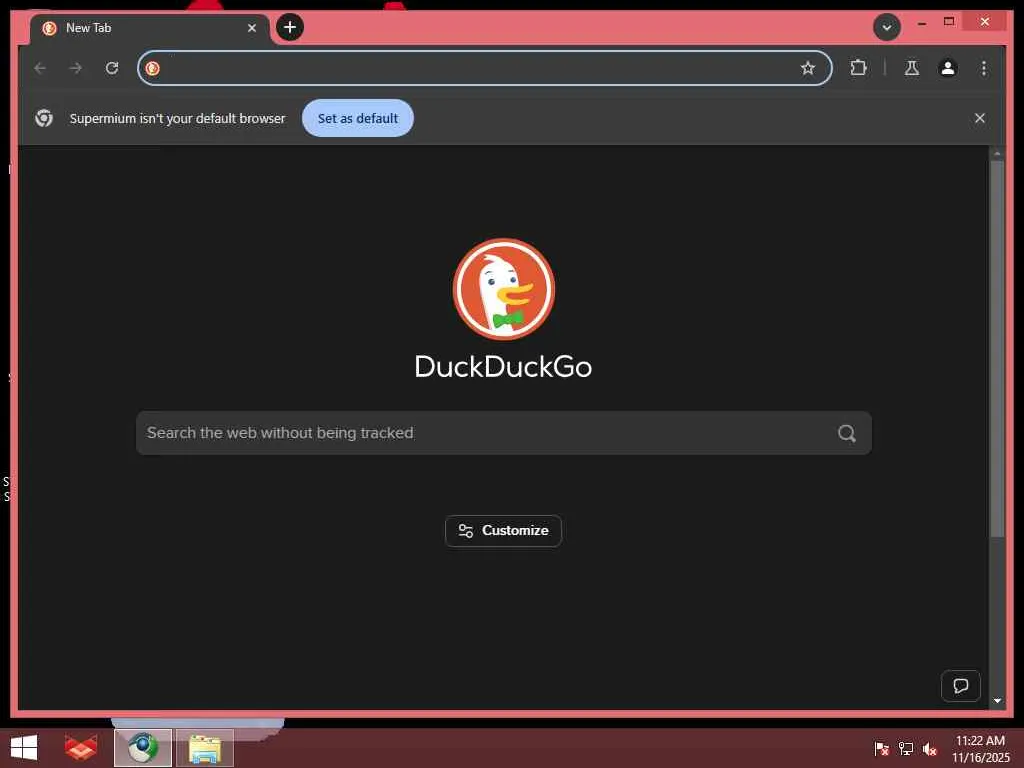Maximize the Supermium window
This screenshot has width=1024, height=768.
coord(950,22)
